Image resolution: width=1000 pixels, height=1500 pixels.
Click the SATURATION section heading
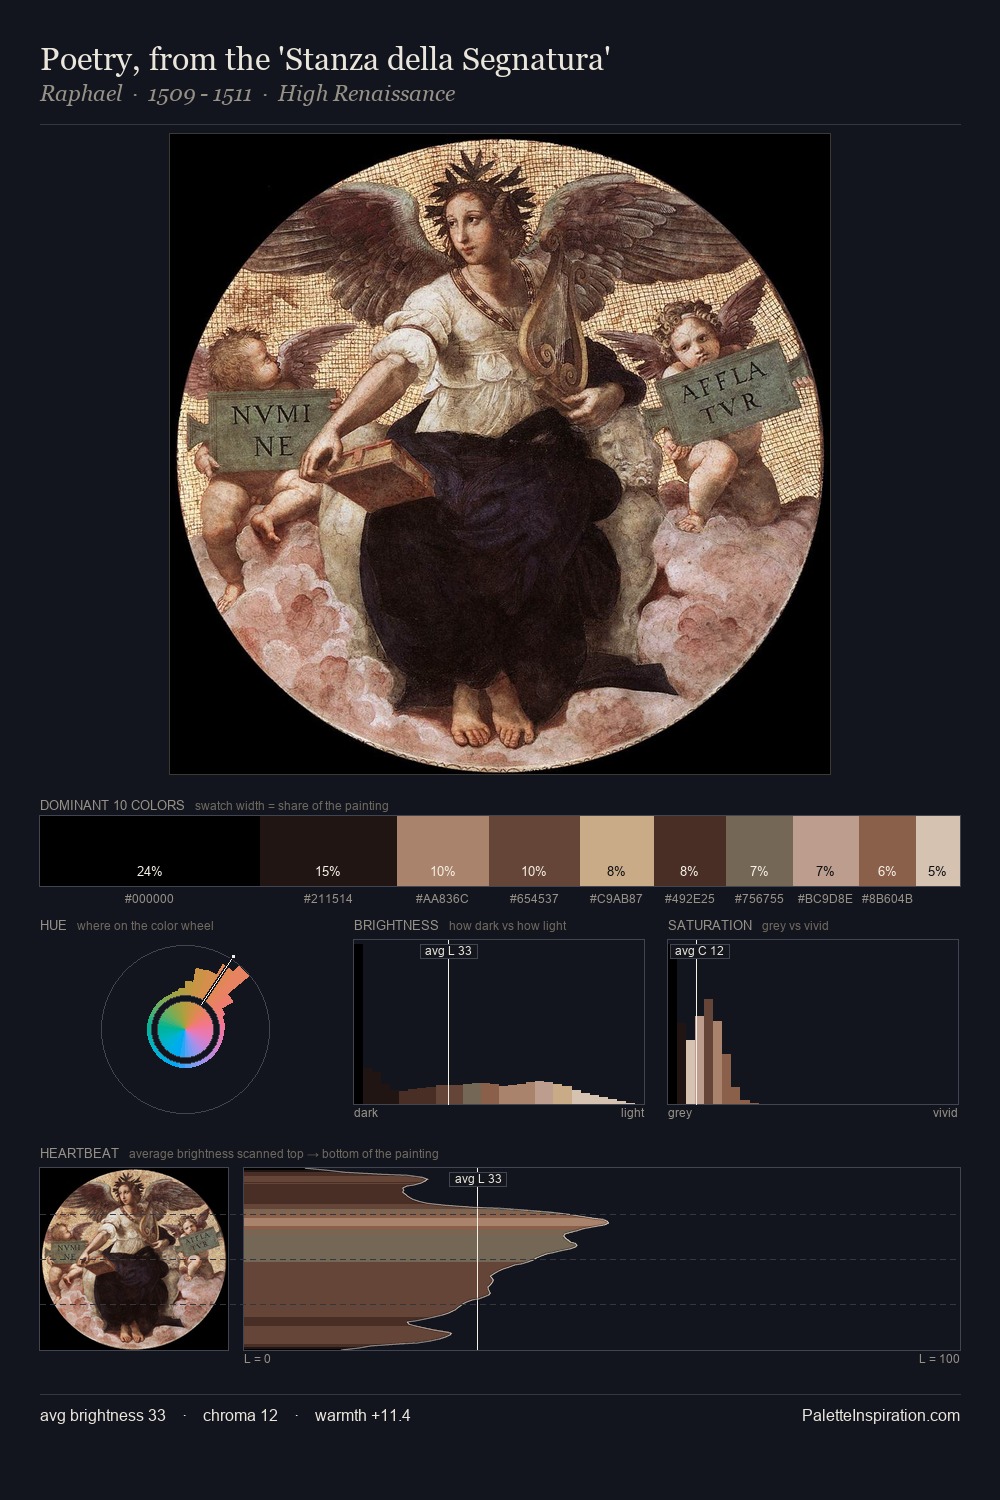pyautogui.click(x=710, y=925)
